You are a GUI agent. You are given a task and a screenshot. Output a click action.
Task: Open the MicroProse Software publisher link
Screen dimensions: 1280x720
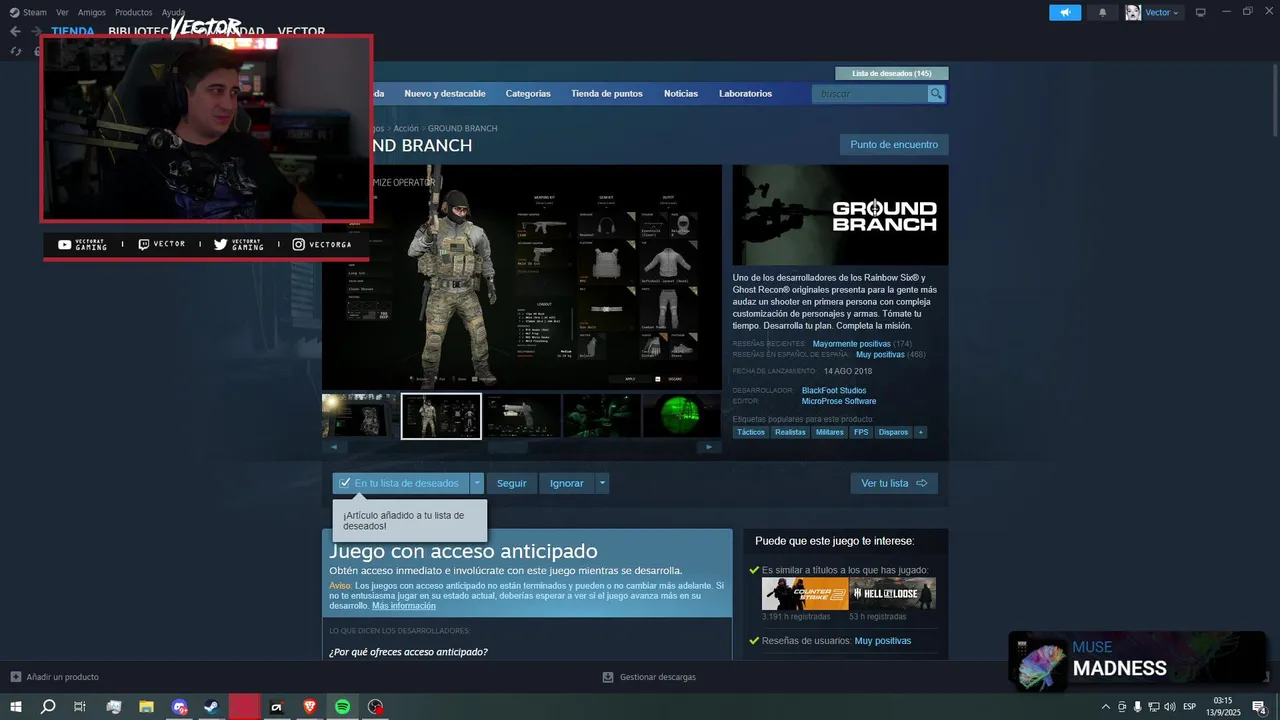839,401
